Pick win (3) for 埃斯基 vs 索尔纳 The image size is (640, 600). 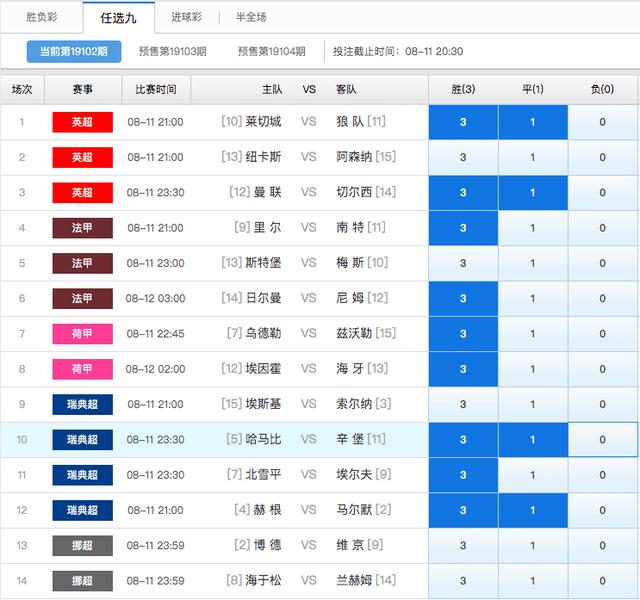(x=463, y=404)
